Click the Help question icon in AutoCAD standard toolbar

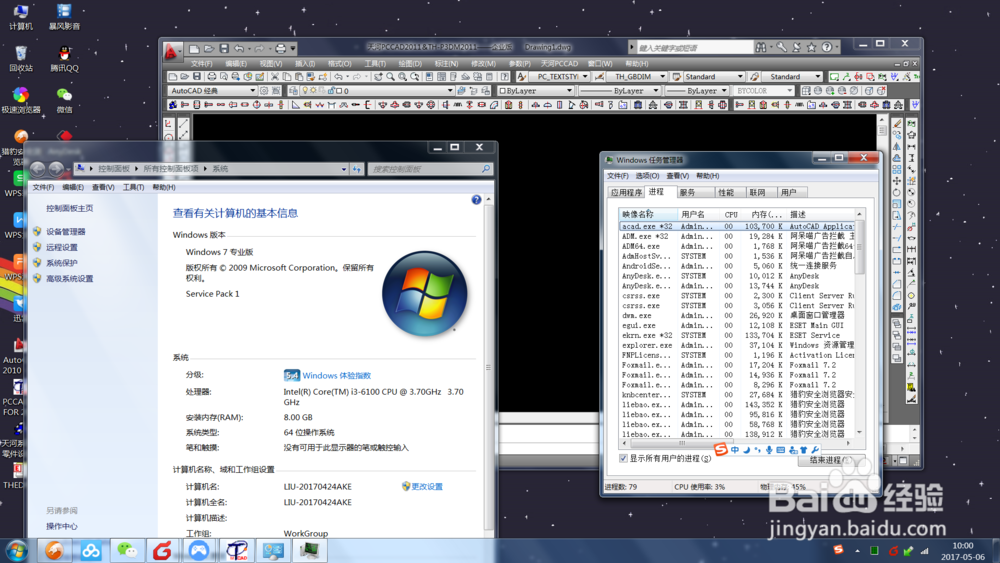point(504,77)
